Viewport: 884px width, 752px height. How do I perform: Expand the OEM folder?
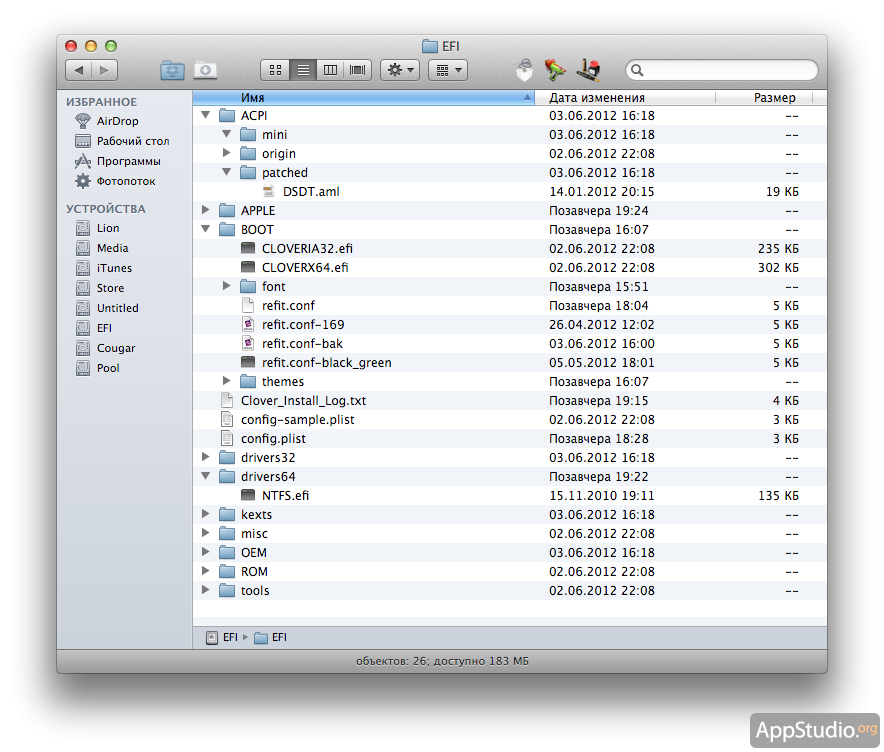coord(206,552)
